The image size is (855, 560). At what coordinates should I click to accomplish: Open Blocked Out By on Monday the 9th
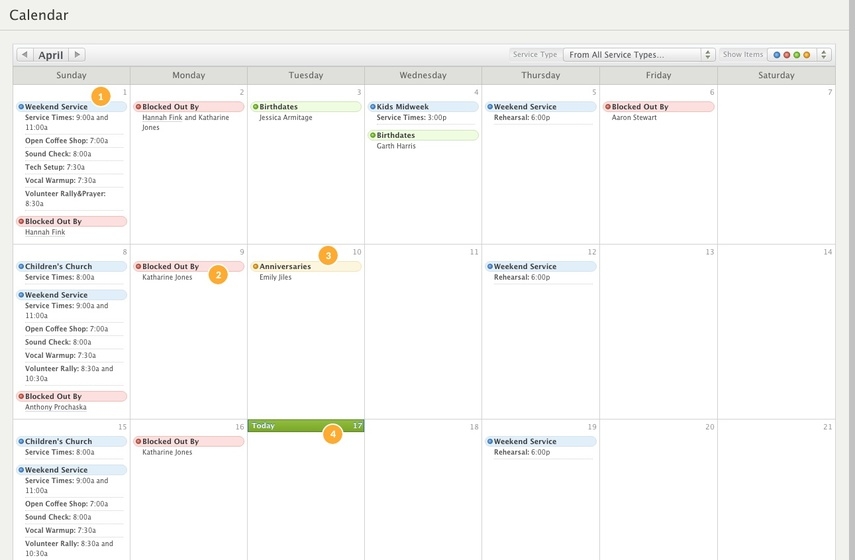(189, 267)
